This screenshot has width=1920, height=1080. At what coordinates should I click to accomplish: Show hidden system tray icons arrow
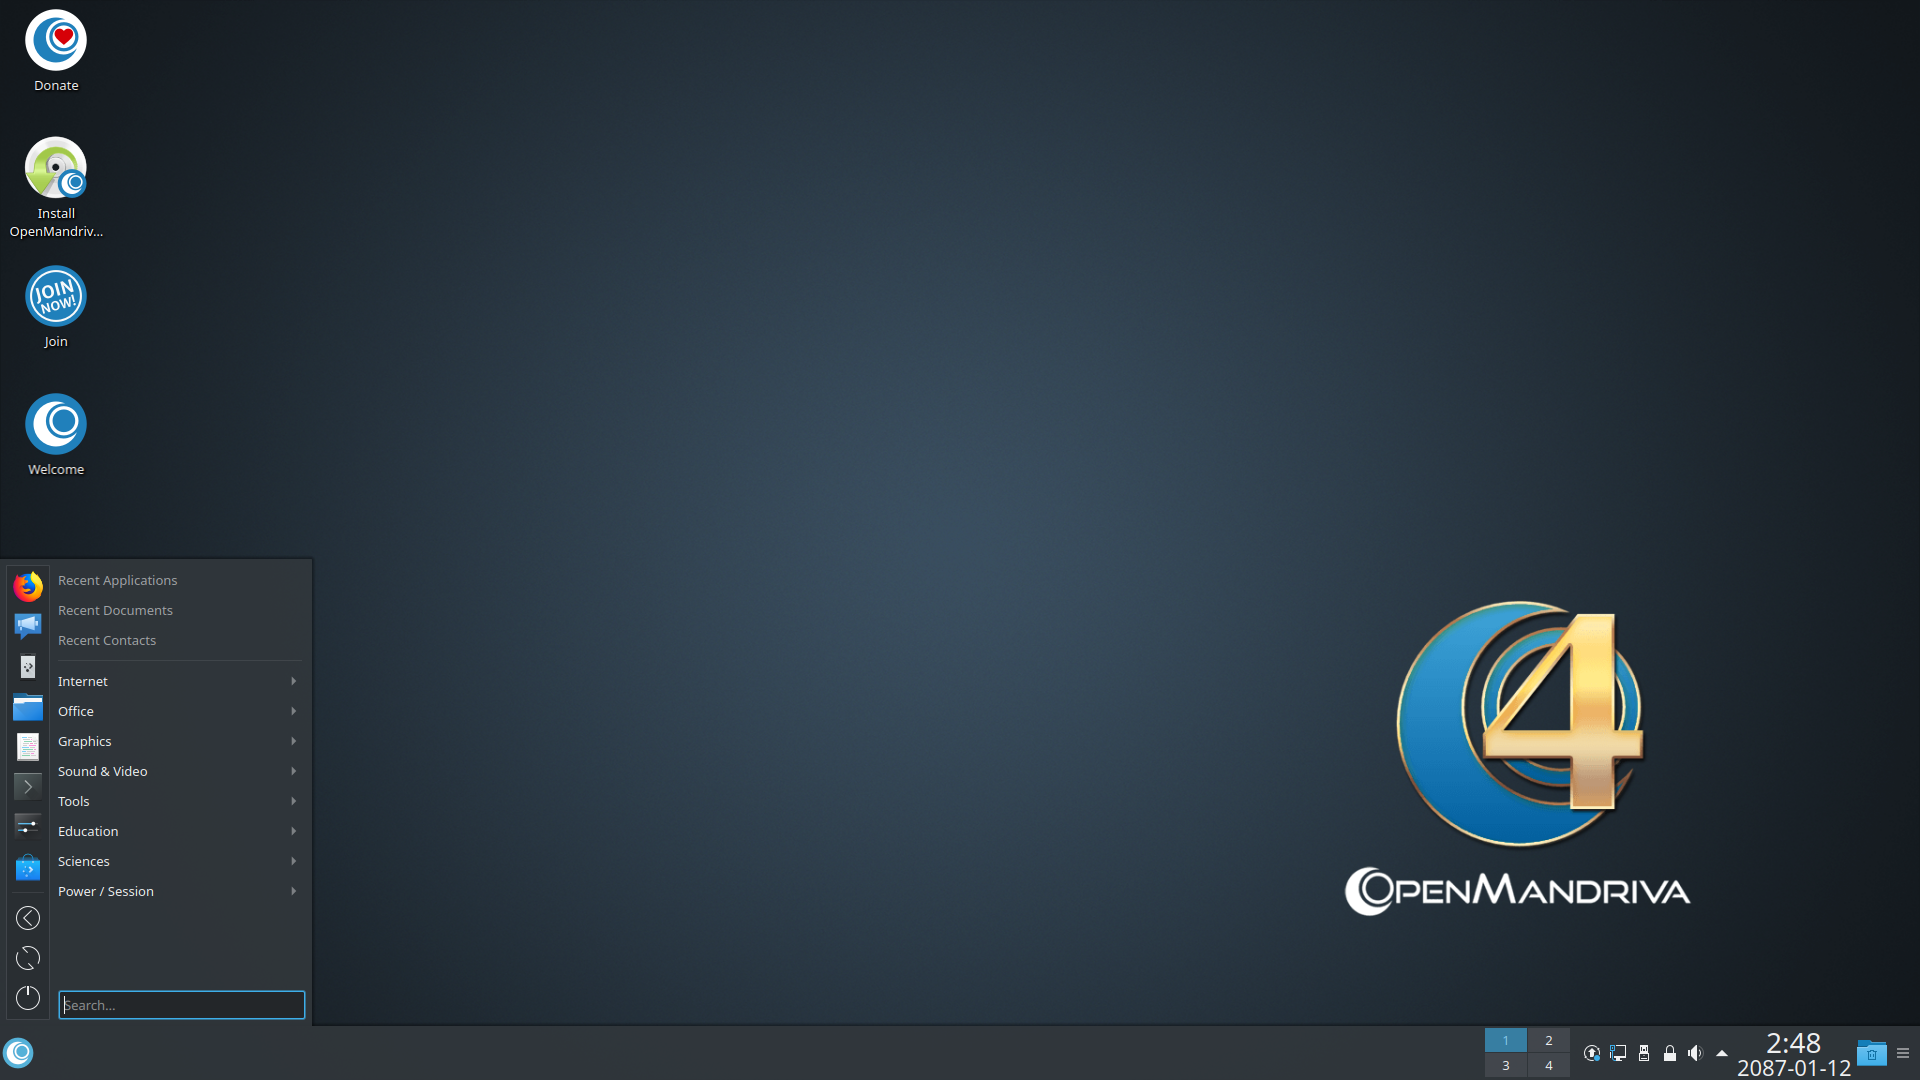point(1722,1053)
